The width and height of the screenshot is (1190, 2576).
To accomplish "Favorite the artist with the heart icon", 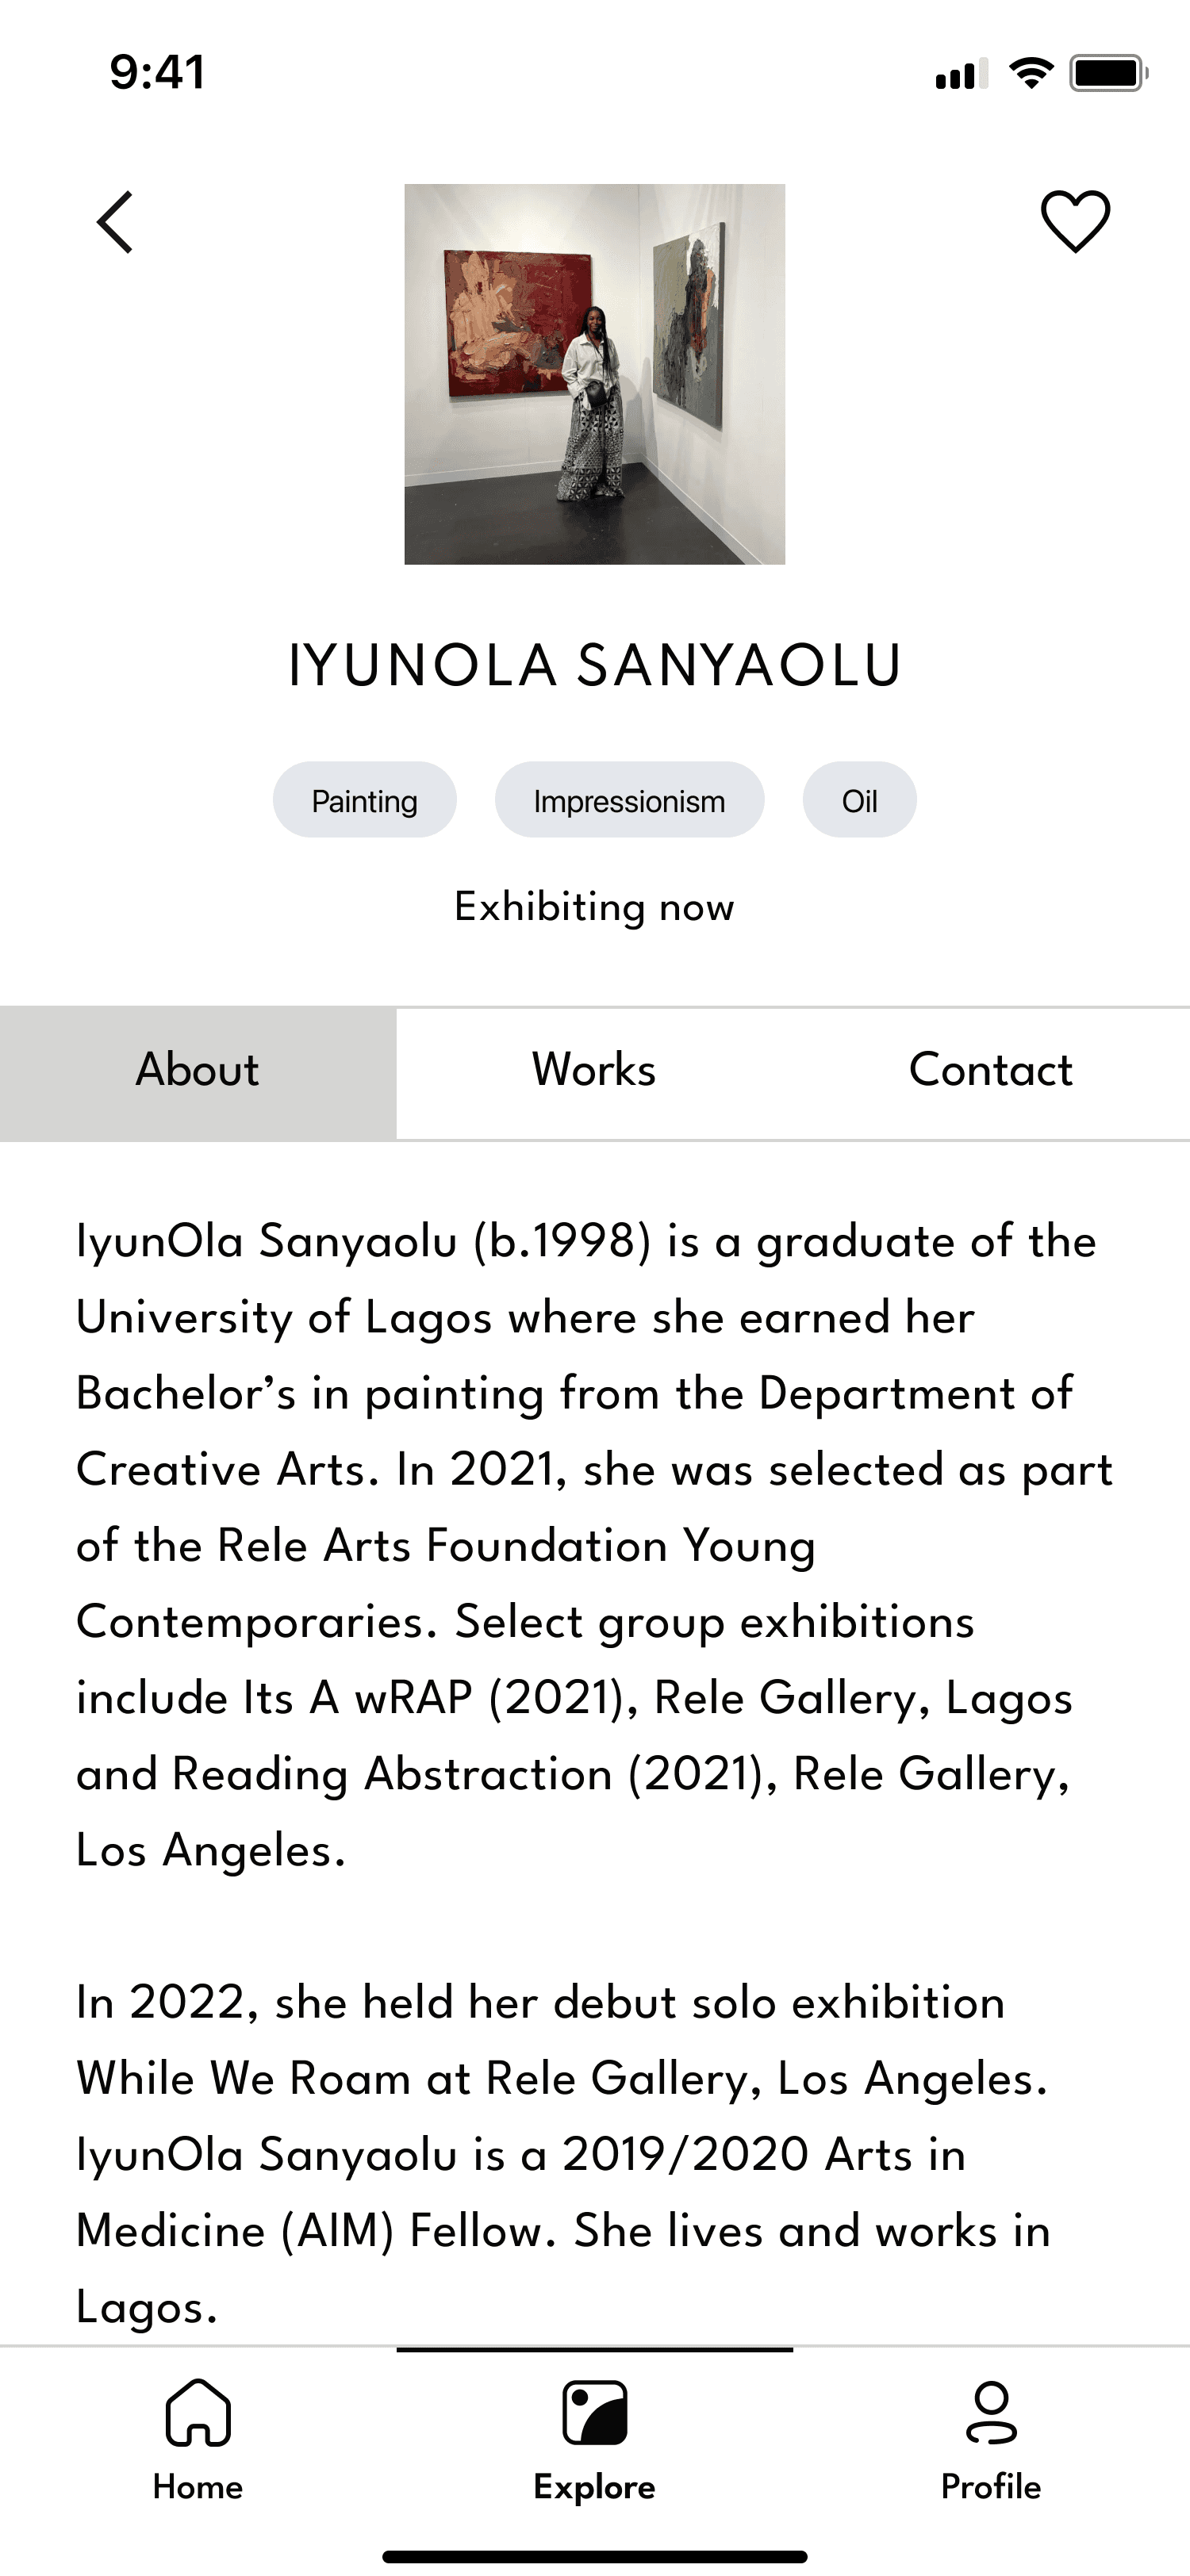I will [x=1075, y=221].
